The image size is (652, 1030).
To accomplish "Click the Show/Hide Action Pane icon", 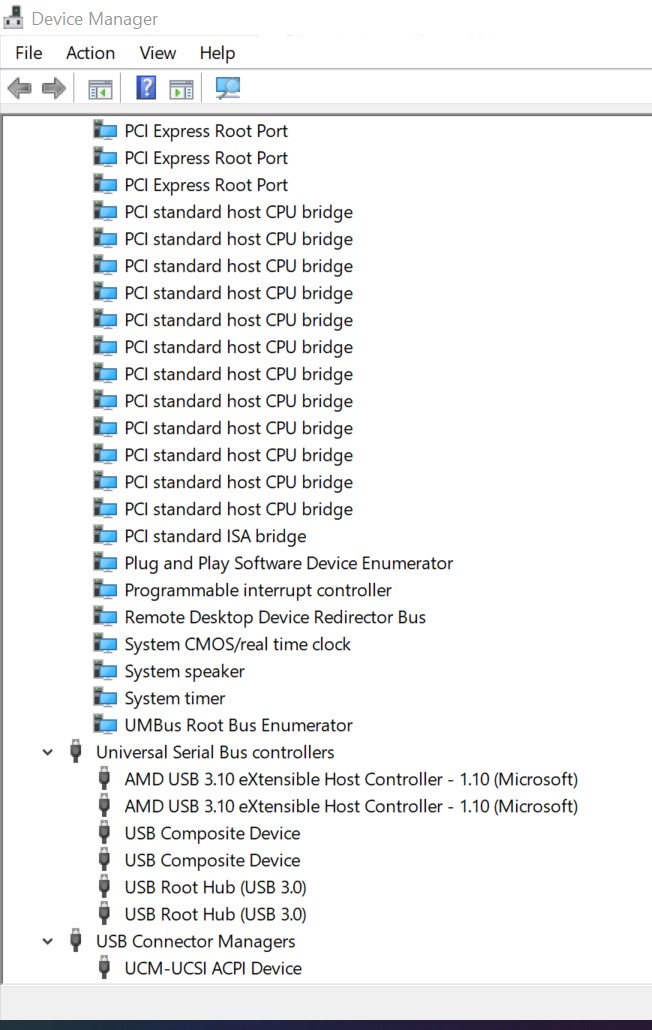I will pyautogui.click(x=181, y=89).
